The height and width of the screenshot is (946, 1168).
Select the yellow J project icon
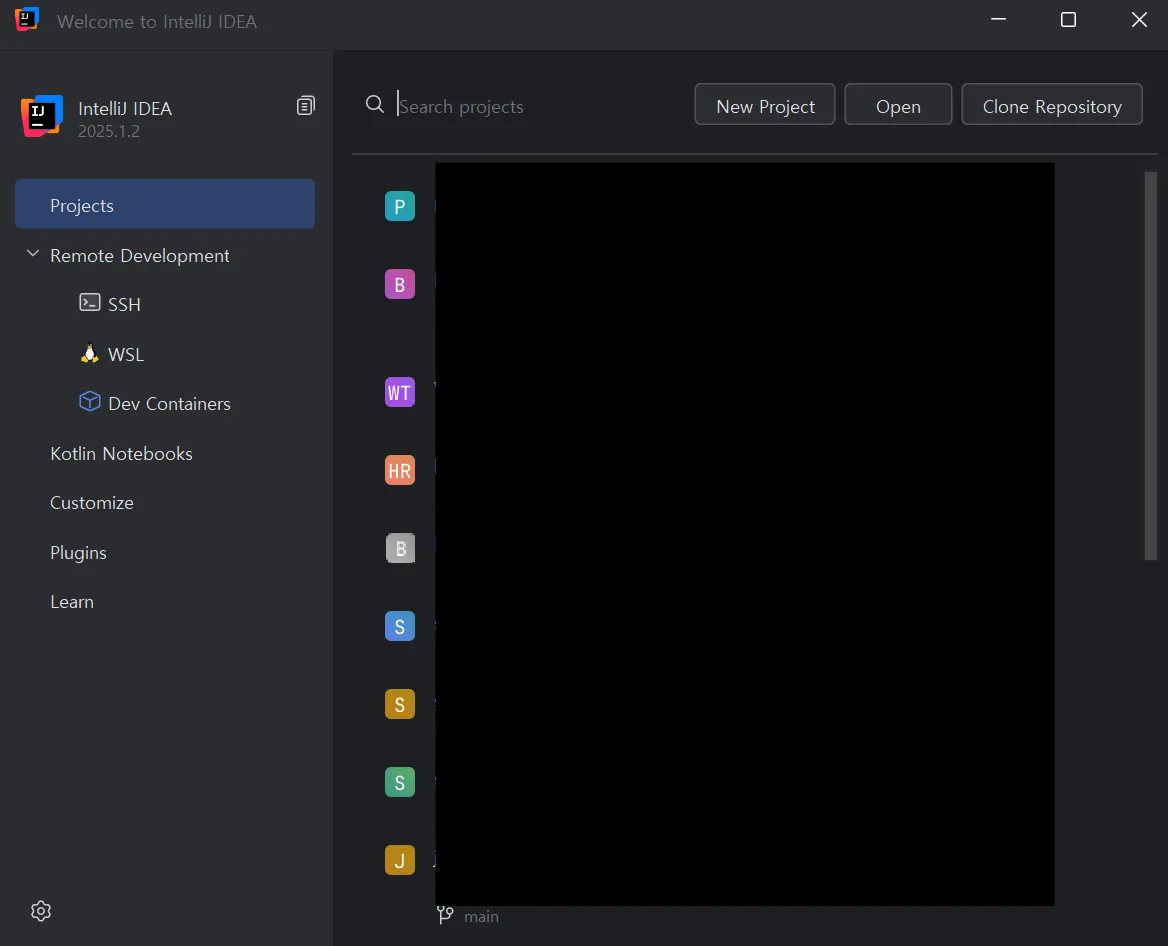400,860
